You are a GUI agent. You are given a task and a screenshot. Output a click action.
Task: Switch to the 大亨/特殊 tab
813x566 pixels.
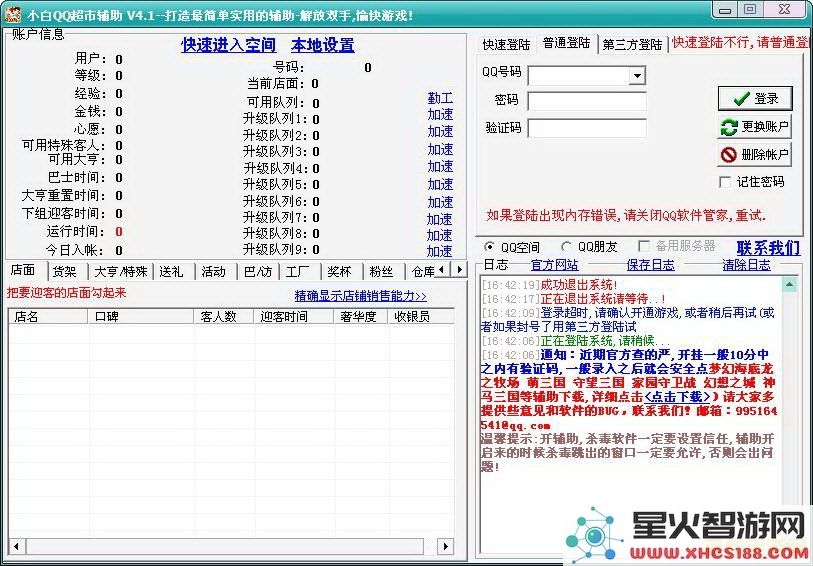(121, 272)
